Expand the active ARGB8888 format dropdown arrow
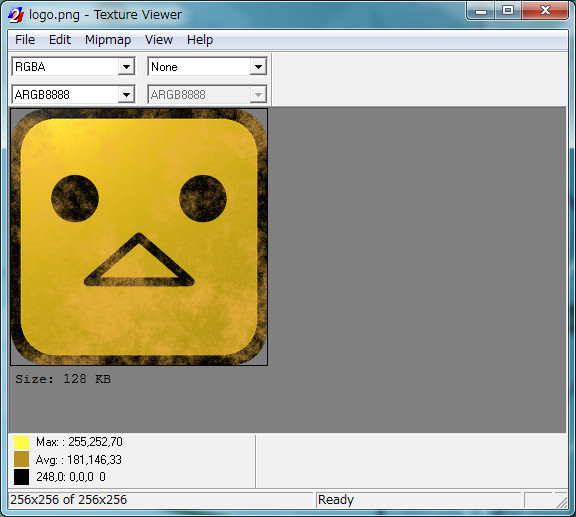 click(x=126, y=95)
